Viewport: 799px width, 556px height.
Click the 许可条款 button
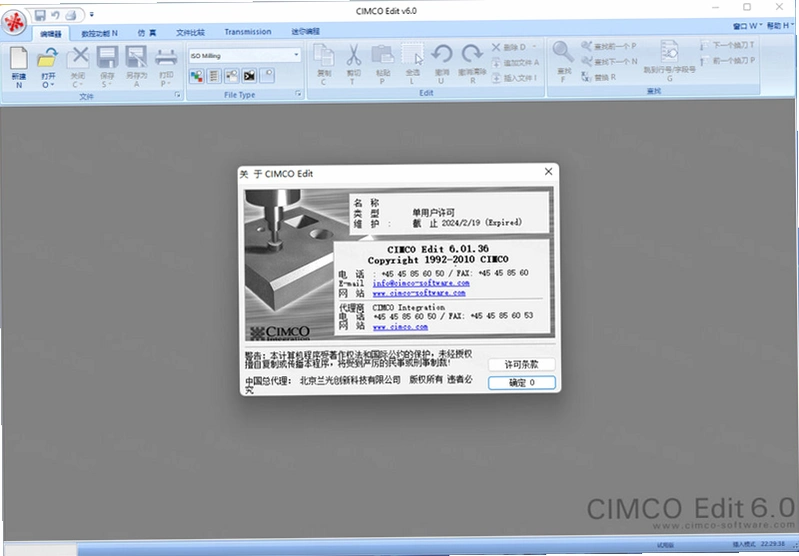(521, 365)
